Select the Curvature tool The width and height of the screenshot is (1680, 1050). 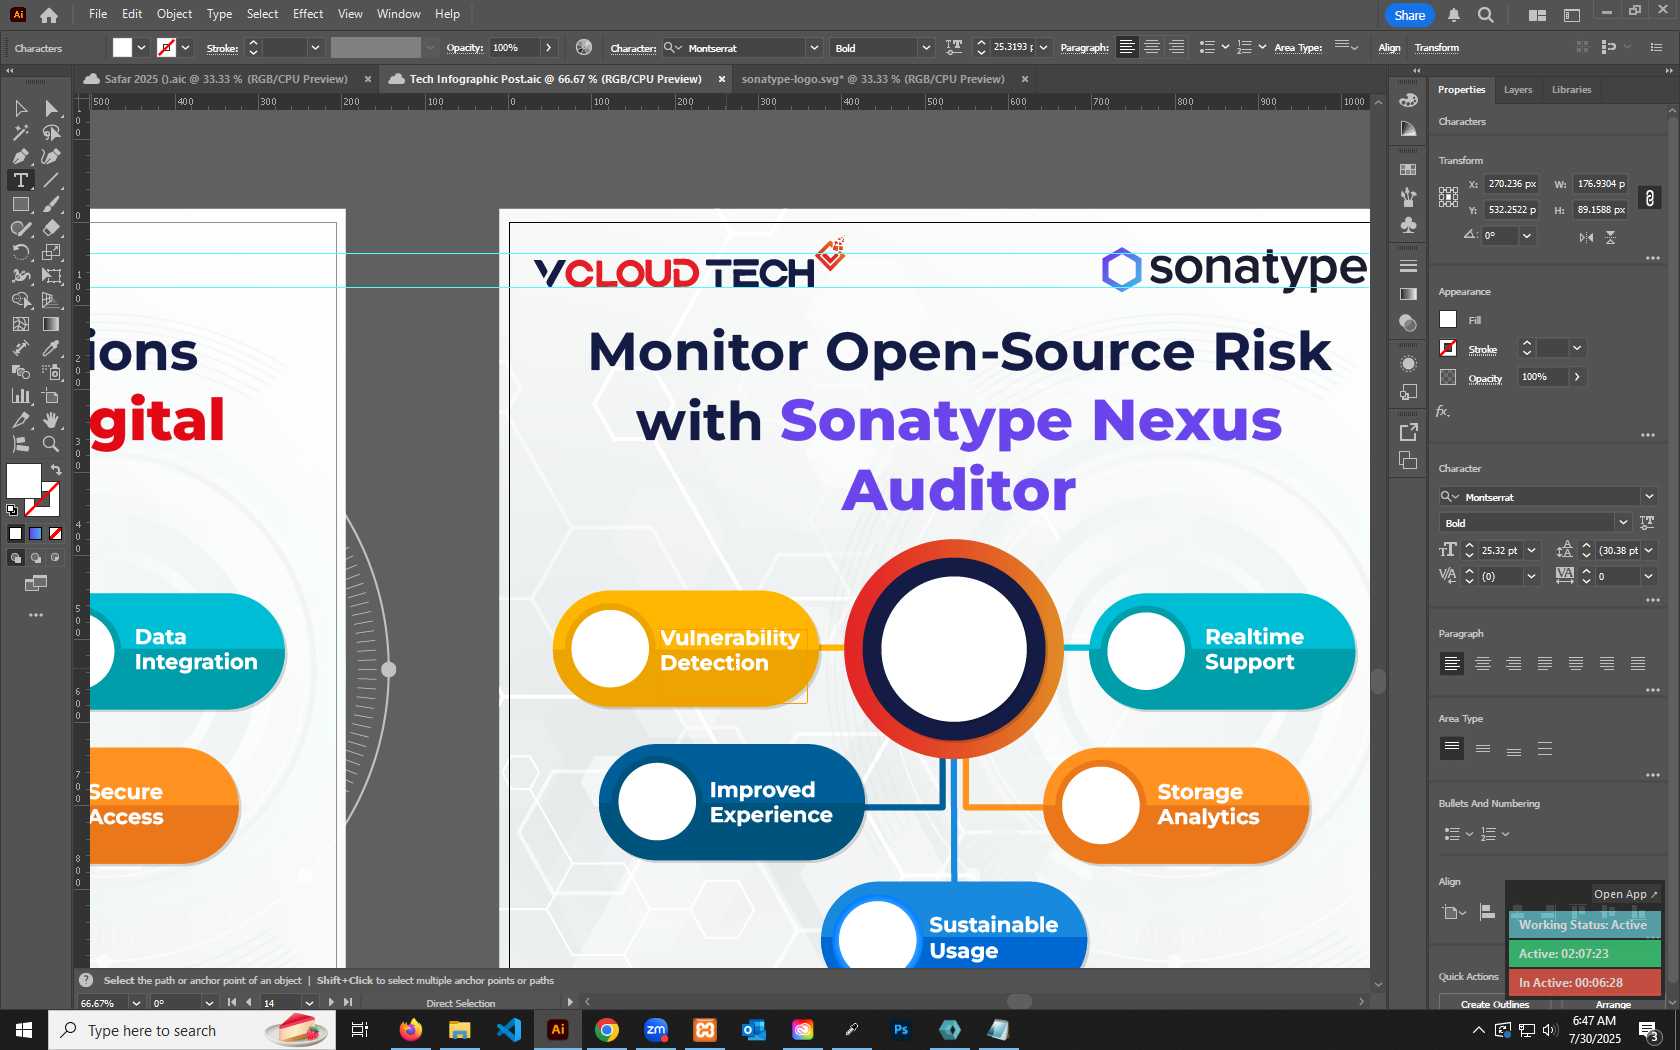pos(51,156)
